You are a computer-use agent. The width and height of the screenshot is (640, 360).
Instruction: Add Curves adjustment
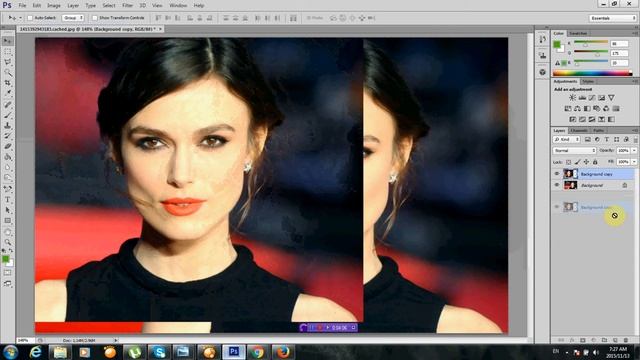(x=592, y=98)
